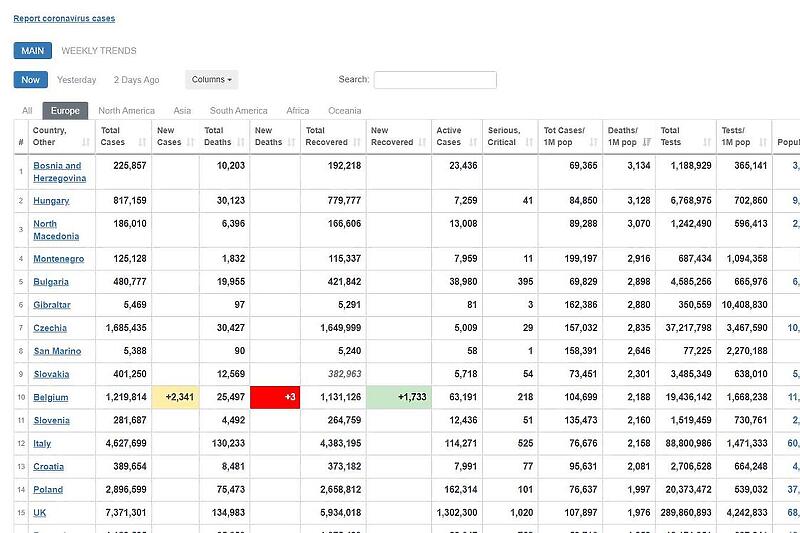Open the Italy country link
The image size is (800, 533).
[x=42, y=444]
